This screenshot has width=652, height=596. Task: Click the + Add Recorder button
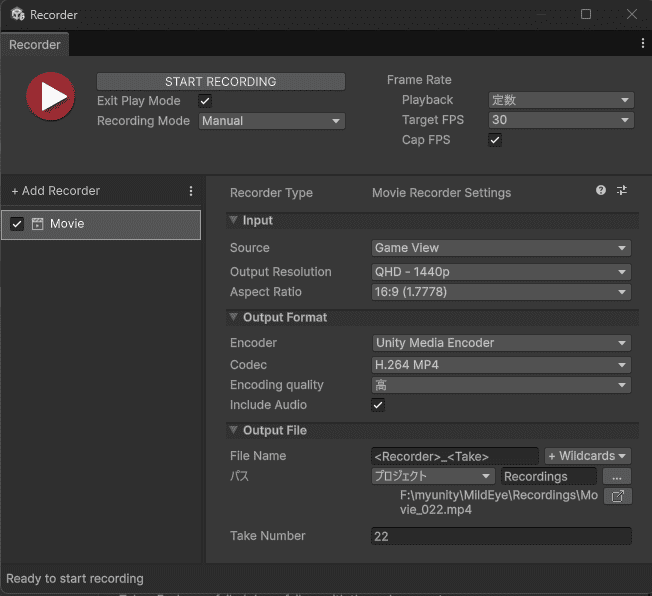[56, 191]
